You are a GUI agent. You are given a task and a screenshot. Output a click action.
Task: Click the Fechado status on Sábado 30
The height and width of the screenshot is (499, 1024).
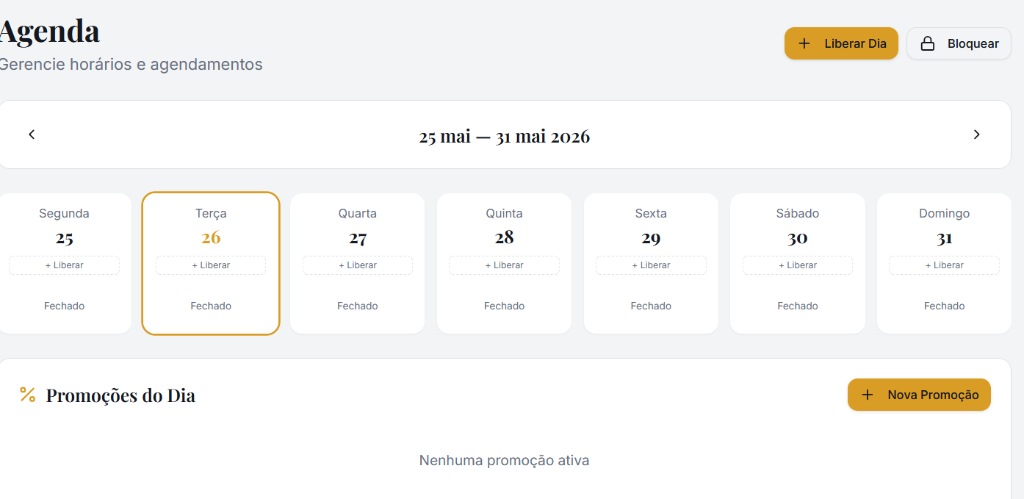[x=797, y=306]
